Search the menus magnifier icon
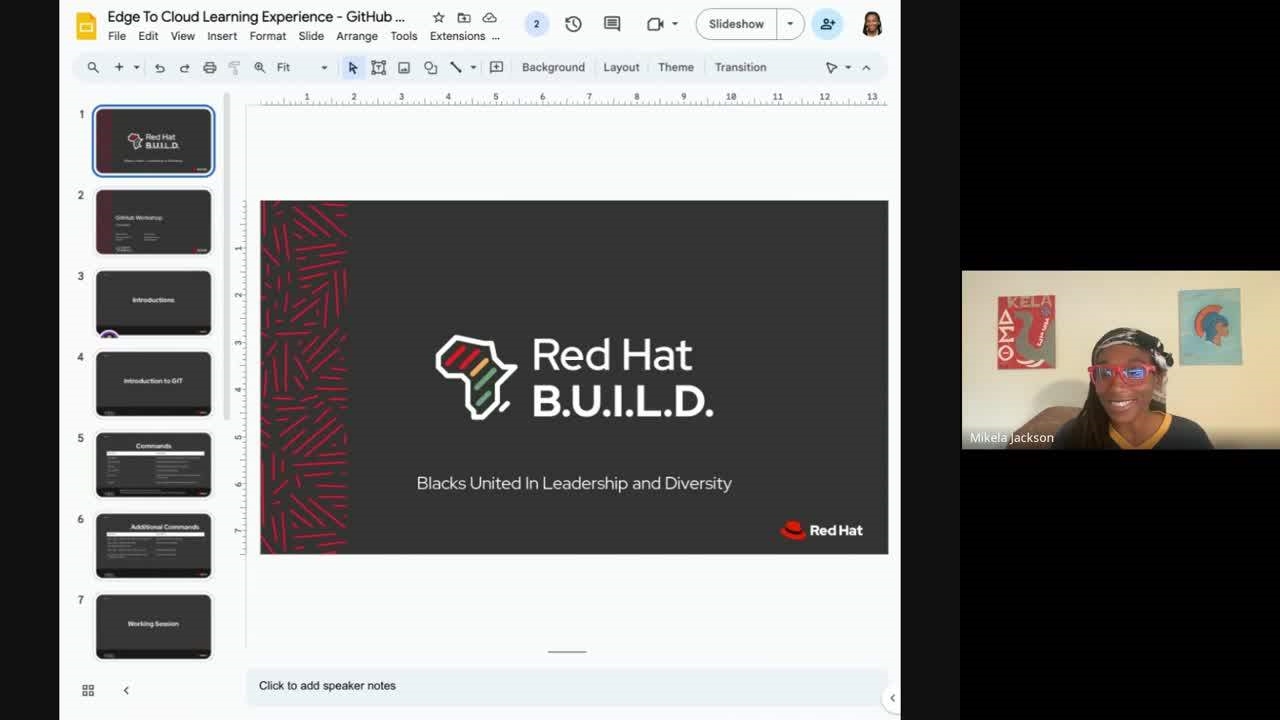1280x720 pixels. 93,67
